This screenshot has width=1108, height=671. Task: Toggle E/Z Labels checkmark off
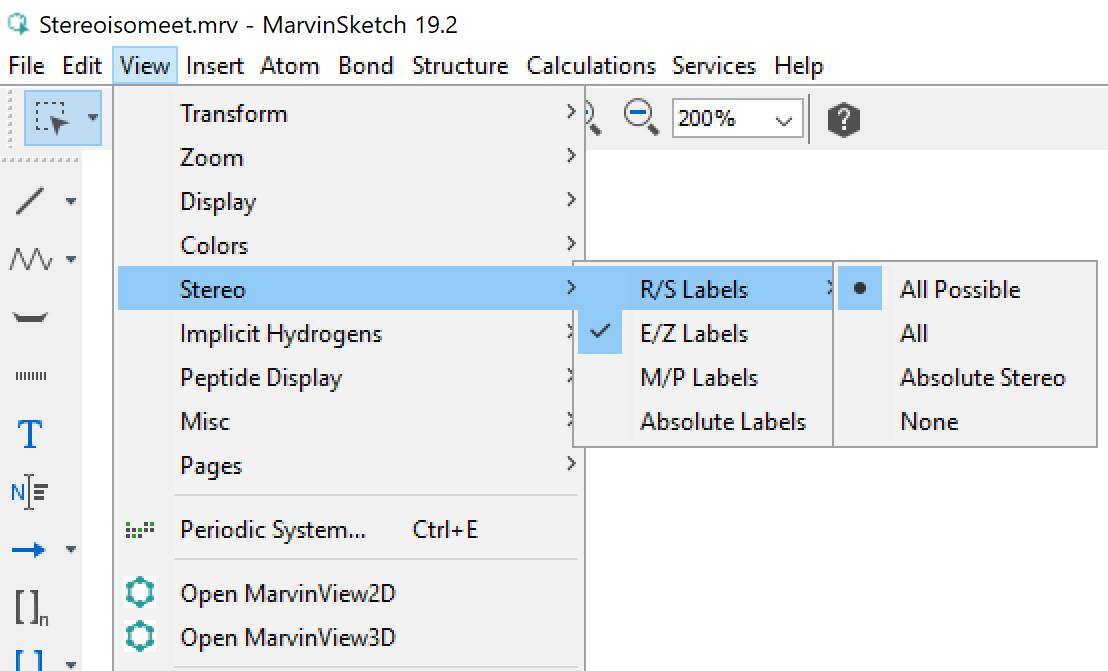coord(694,334)
